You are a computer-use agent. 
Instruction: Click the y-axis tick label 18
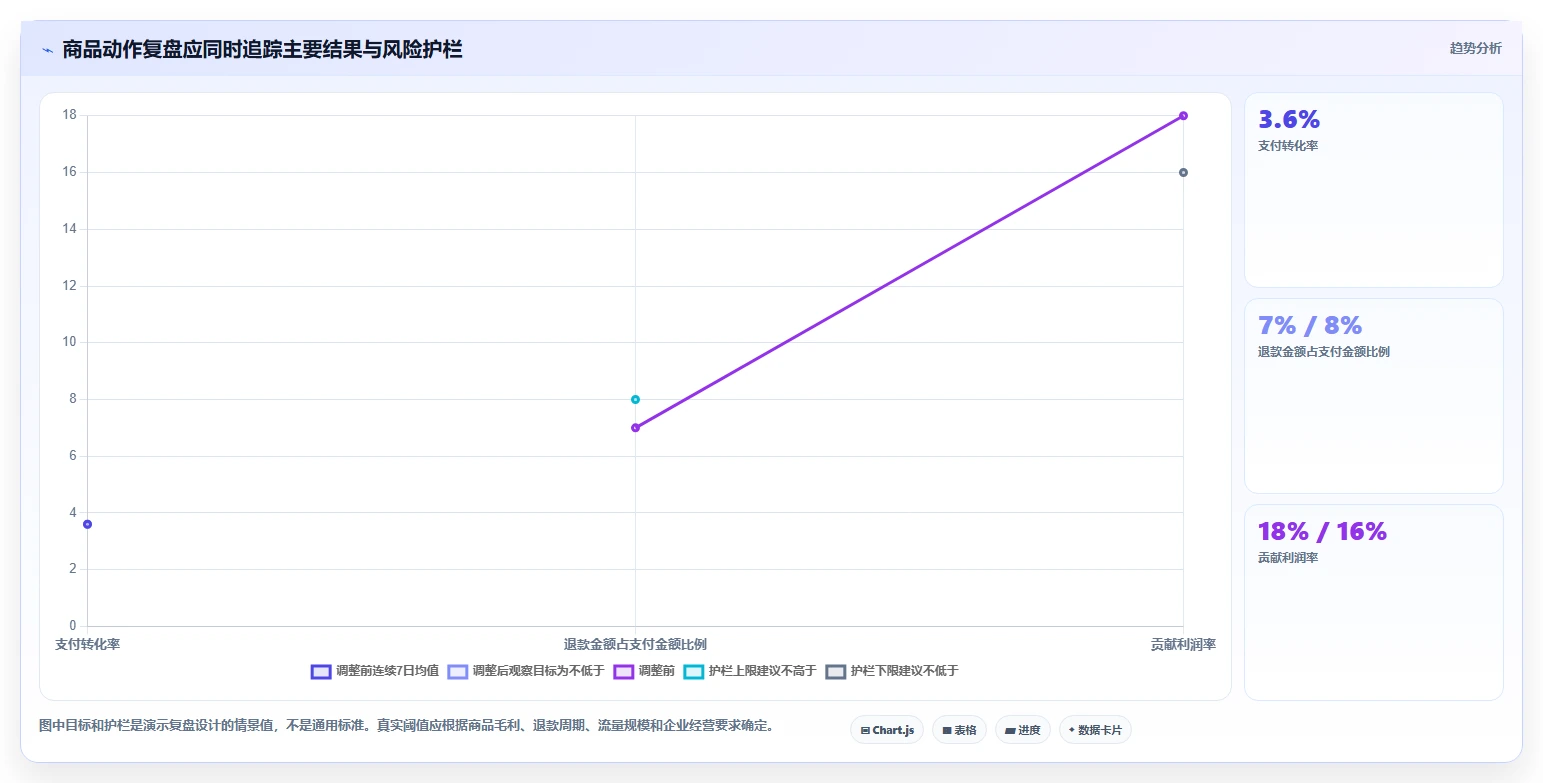(70, 115)
